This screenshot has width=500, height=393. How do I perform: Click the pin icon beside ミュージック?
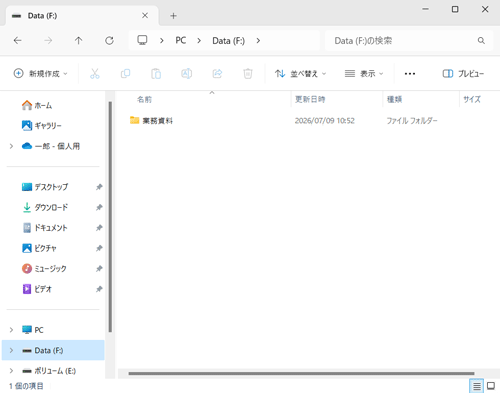pyautogui.click(x=99, y=268)
